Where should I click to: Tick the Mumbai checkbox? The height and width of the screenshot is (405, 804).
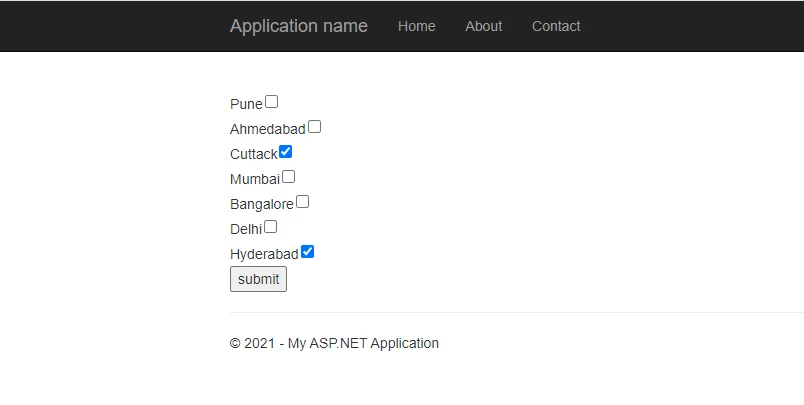point(289,177)
